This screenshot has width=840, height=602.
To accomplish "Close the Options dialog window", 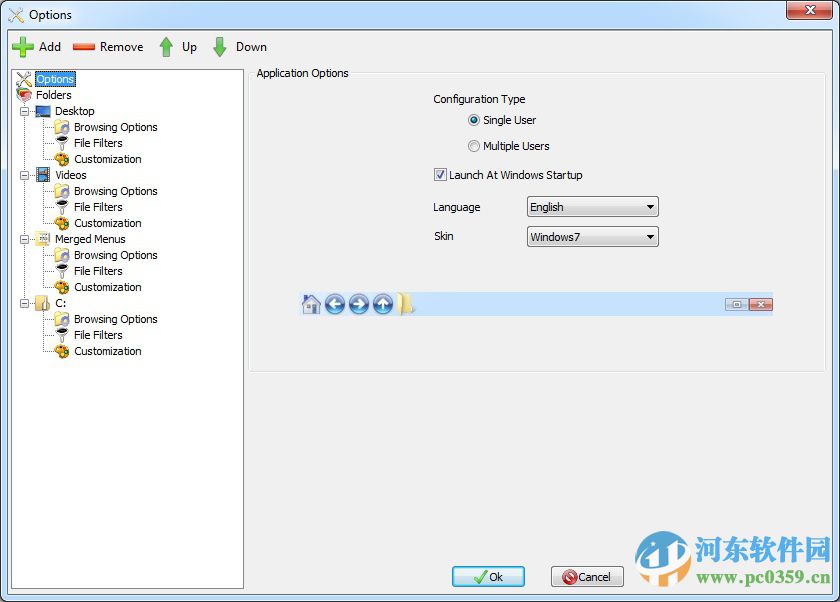I will coord(809,10).
